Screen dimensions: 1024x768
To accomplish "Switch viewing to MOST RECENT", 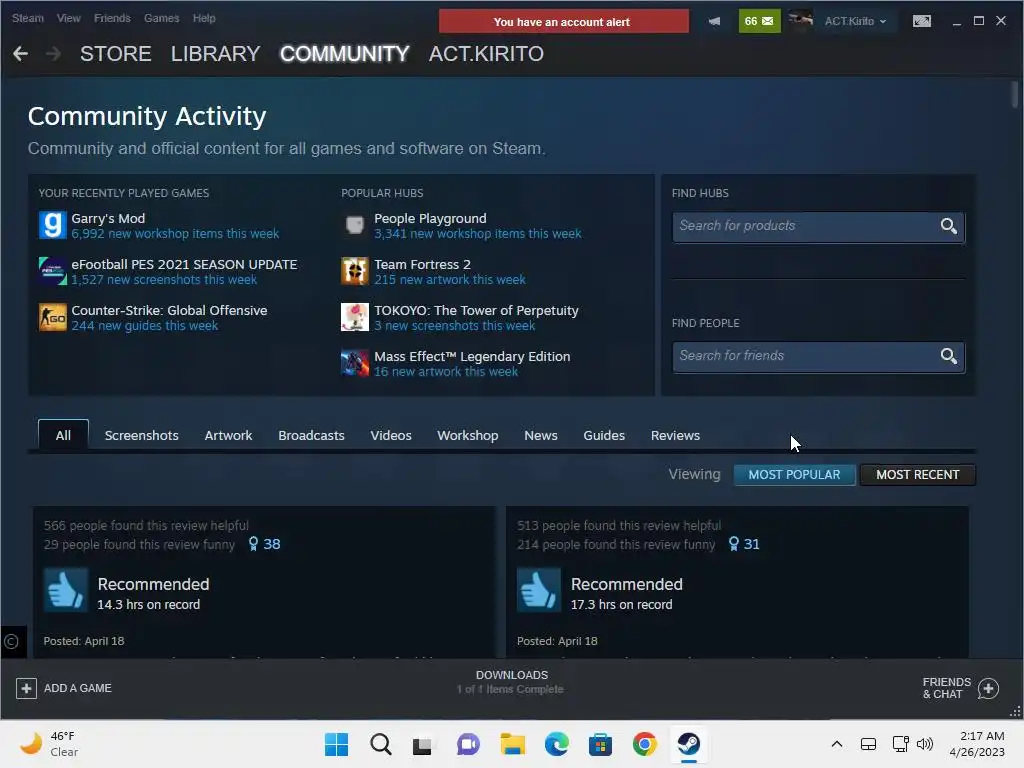I will point(918,475).
